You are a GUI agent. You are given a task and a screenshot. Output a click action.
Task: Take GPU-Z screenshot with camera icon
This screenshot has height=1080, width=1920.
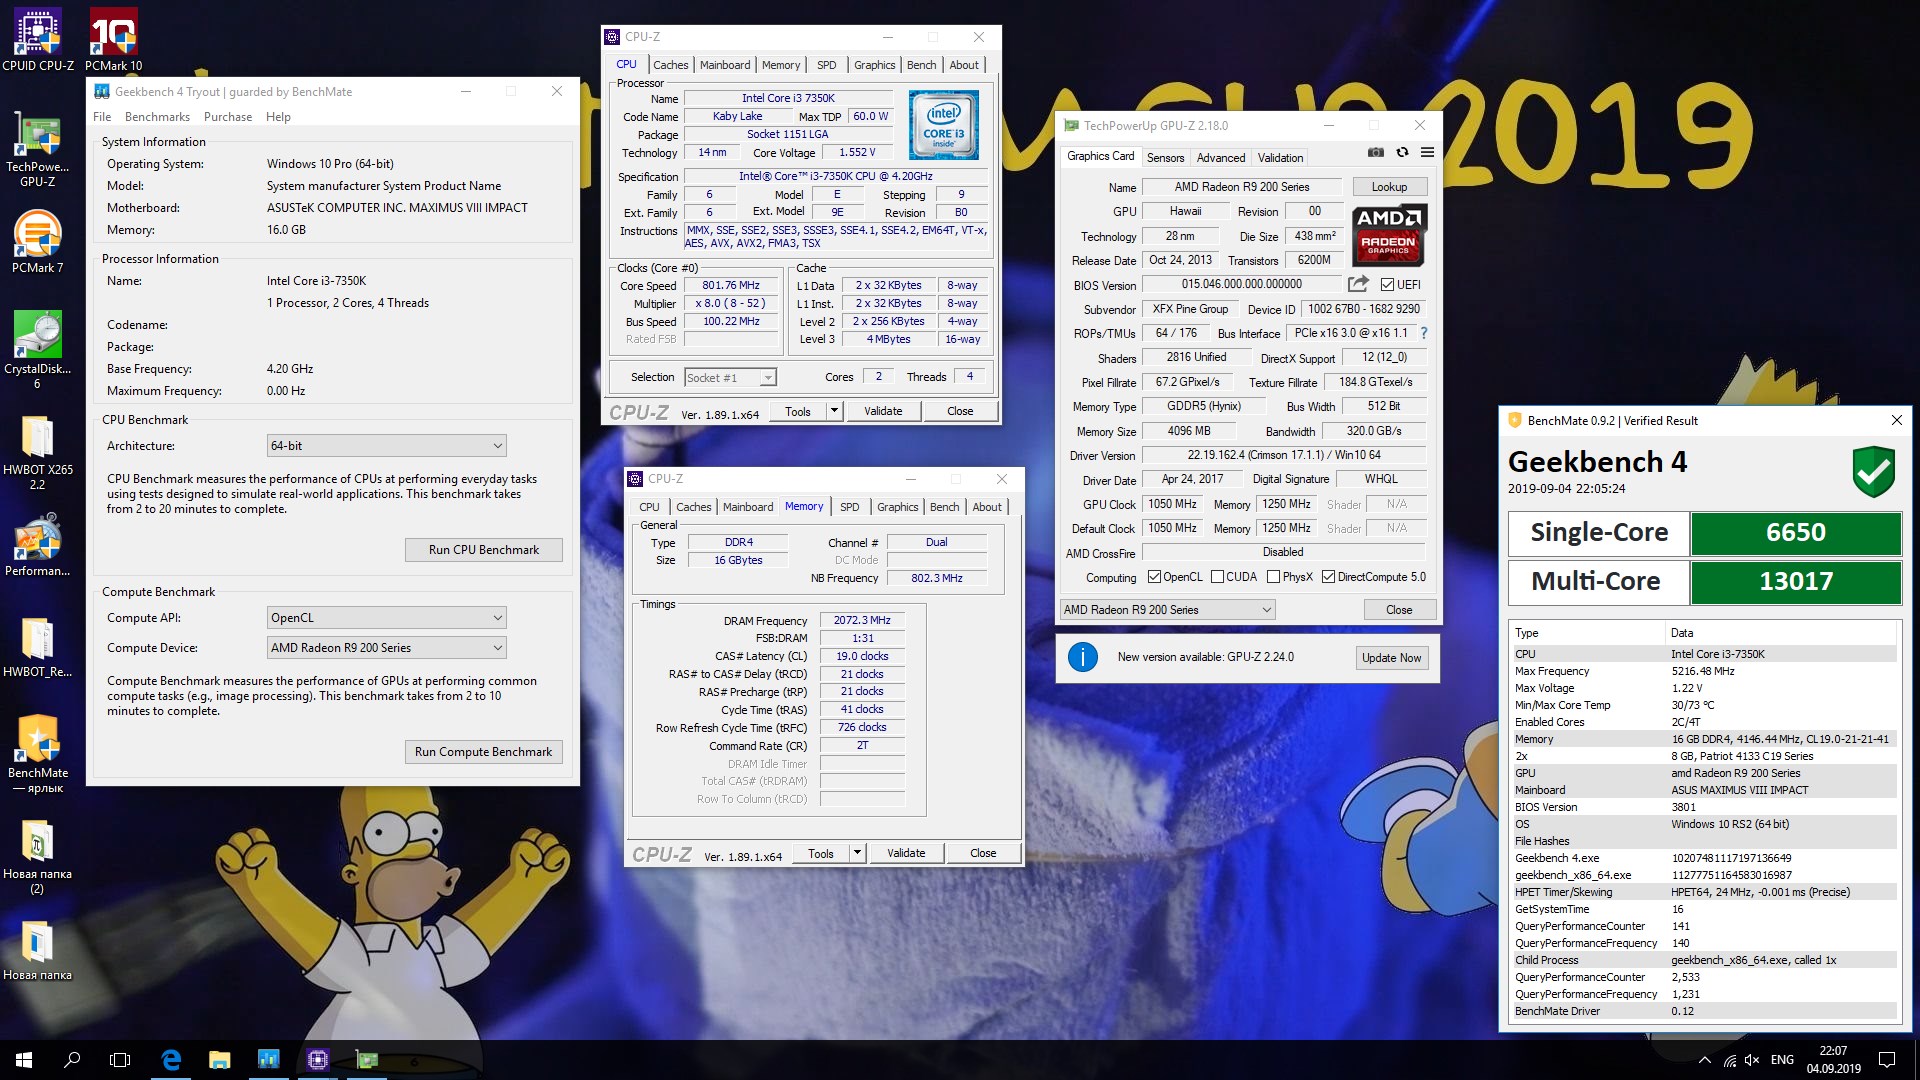tap(1376, 152)
